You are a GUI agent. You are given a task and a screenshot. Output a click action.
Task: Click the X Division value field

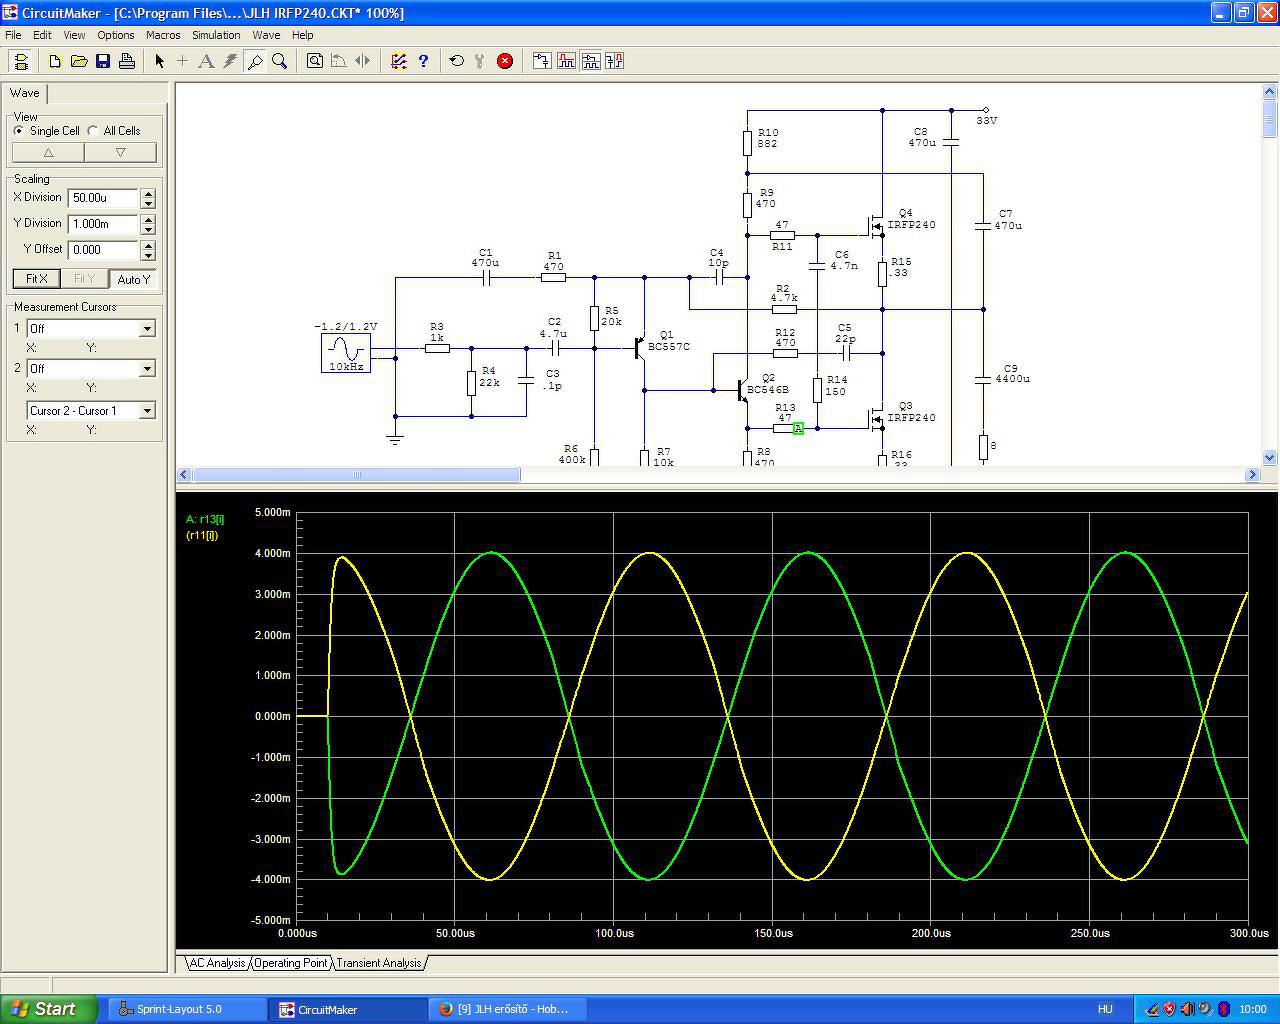click(x=103, y=198)
